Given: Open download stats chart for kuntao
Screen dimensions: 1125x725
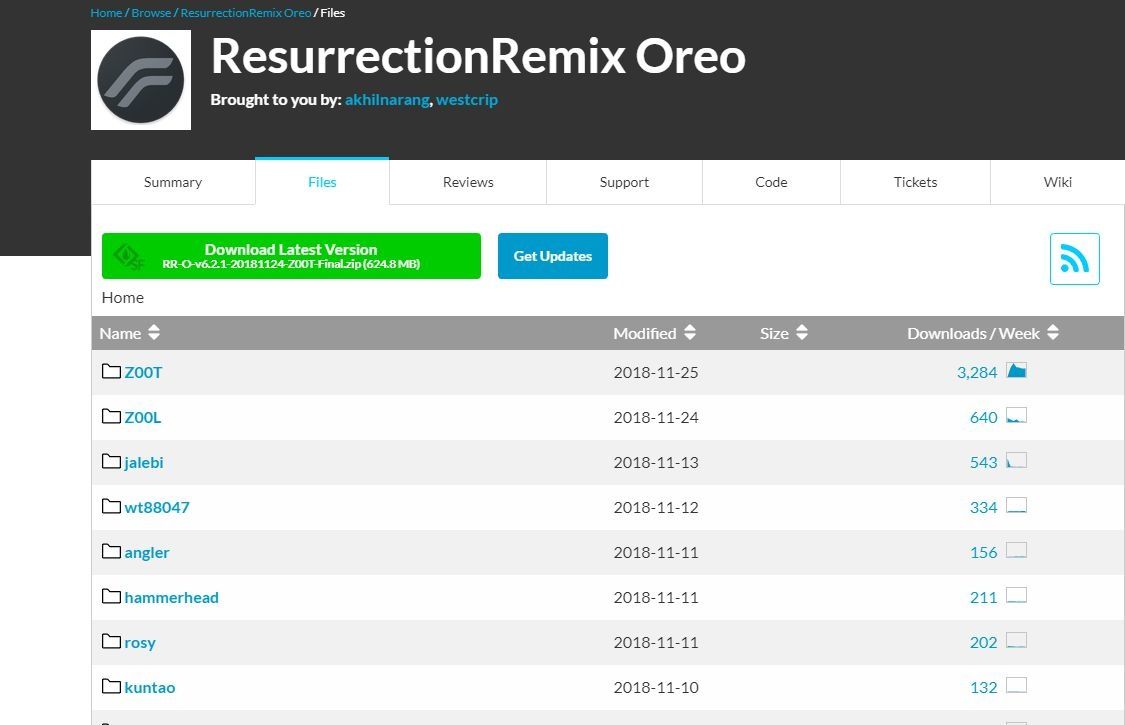Looking at the screenshot, I should pyautogui.click(x=1016, y=686).
